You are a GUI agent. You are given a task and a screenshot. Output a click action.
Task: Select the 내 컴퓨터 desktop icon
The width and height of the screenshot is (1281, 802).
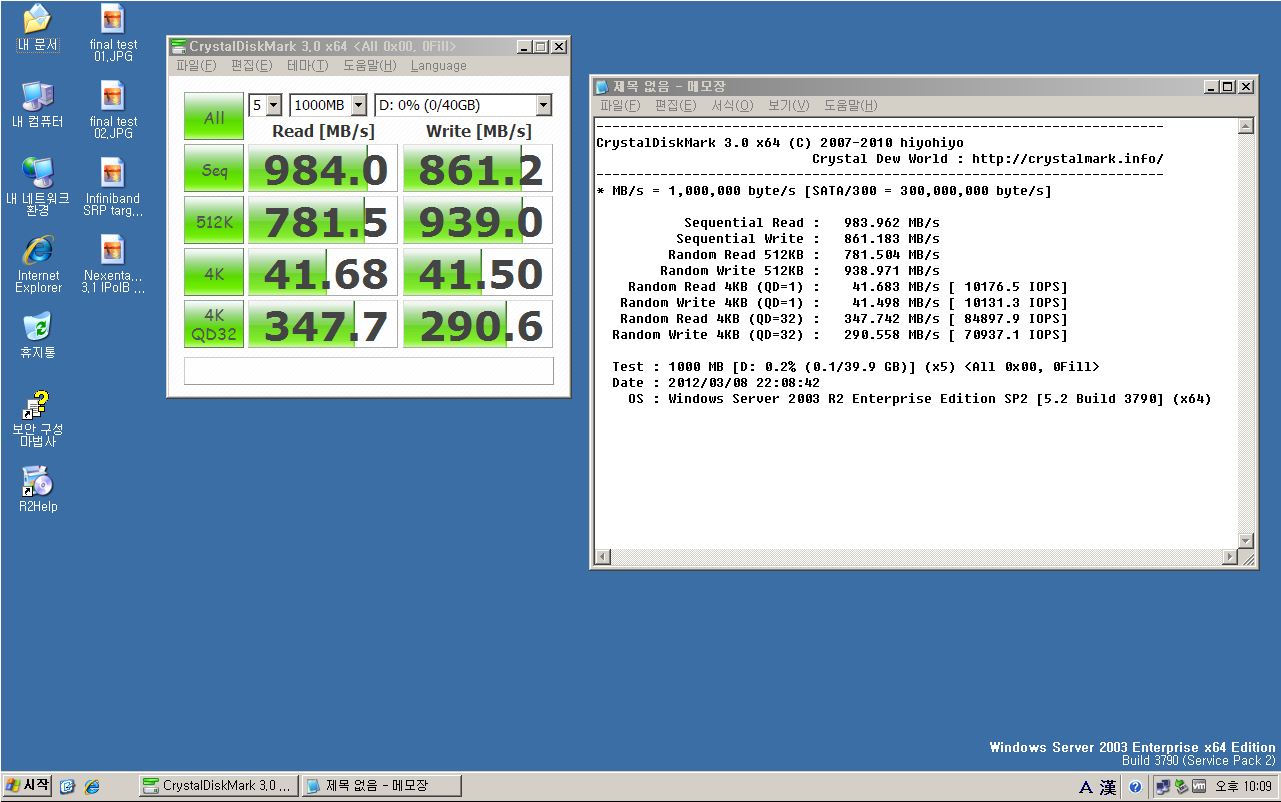pos(37,104)
